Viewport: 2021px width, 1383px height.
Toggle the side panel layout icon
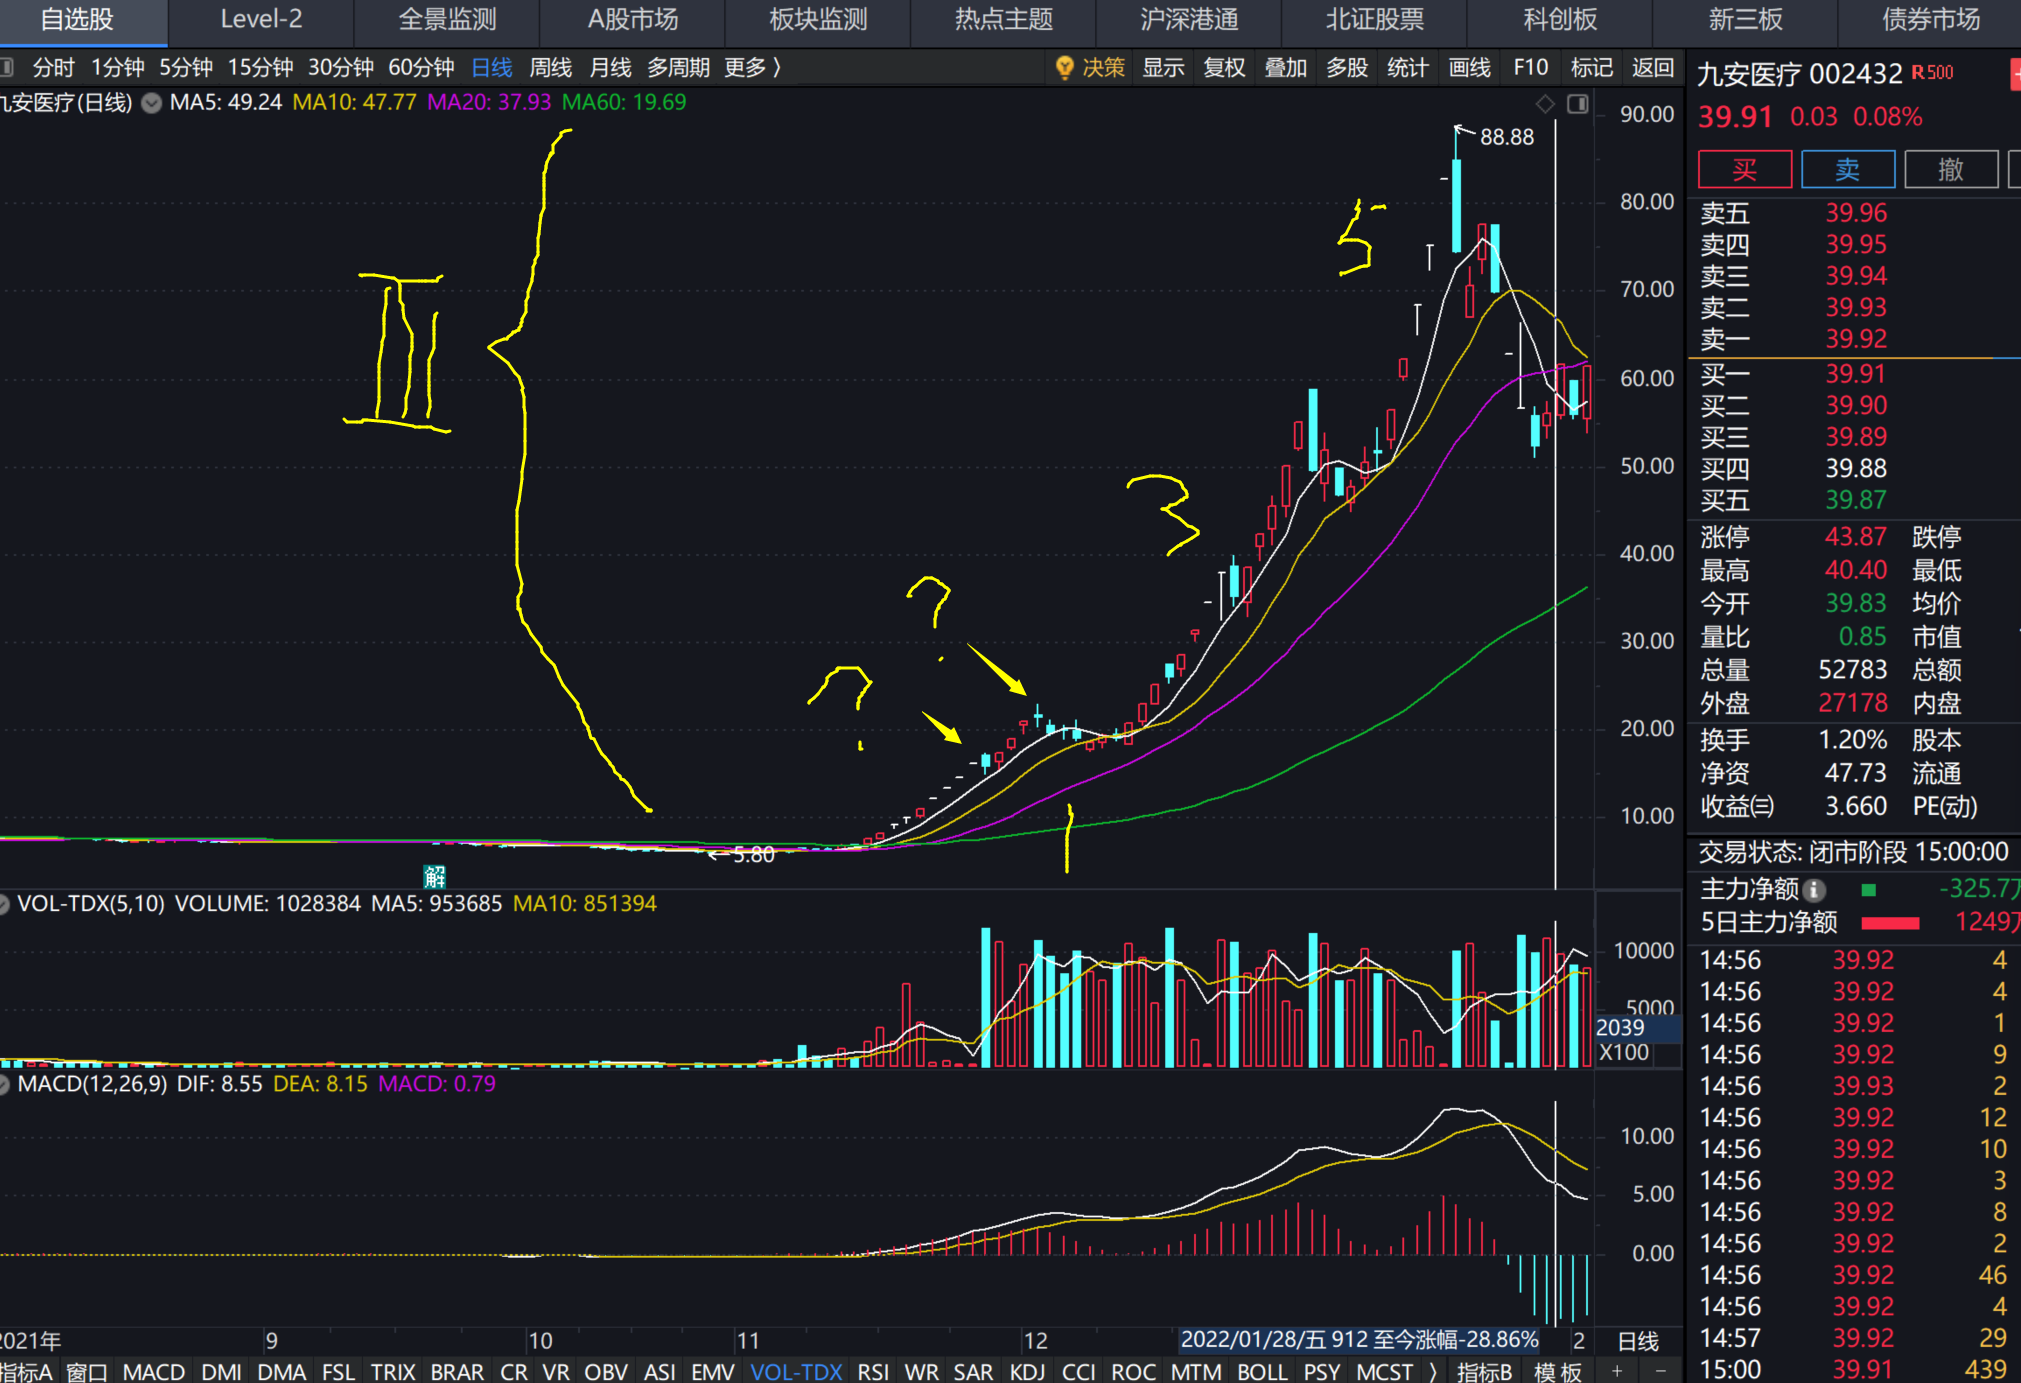1578,104
